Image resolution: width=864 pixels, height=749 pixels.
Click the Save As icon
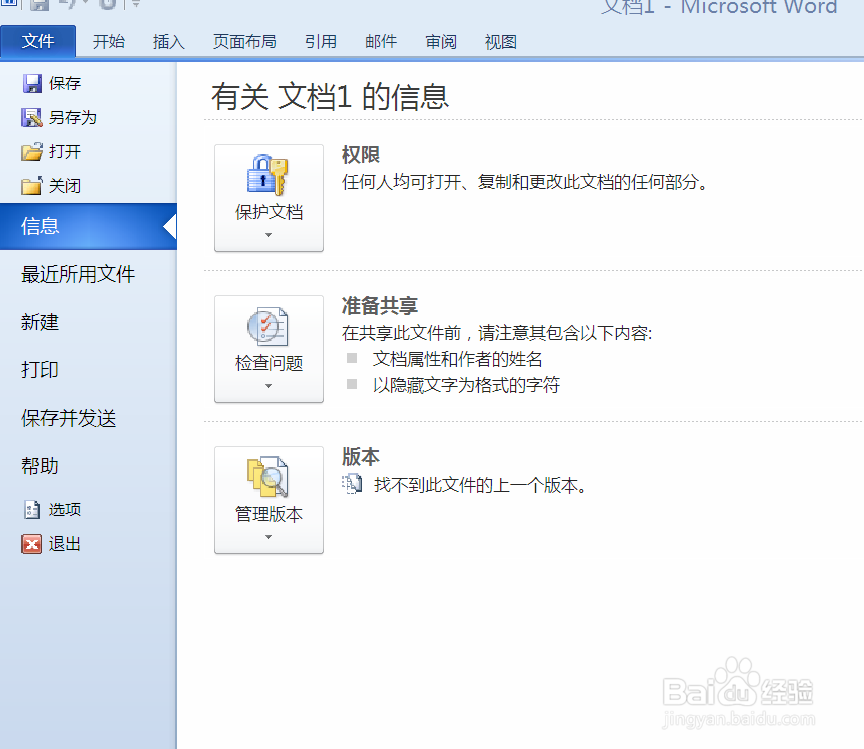(32, 117)
